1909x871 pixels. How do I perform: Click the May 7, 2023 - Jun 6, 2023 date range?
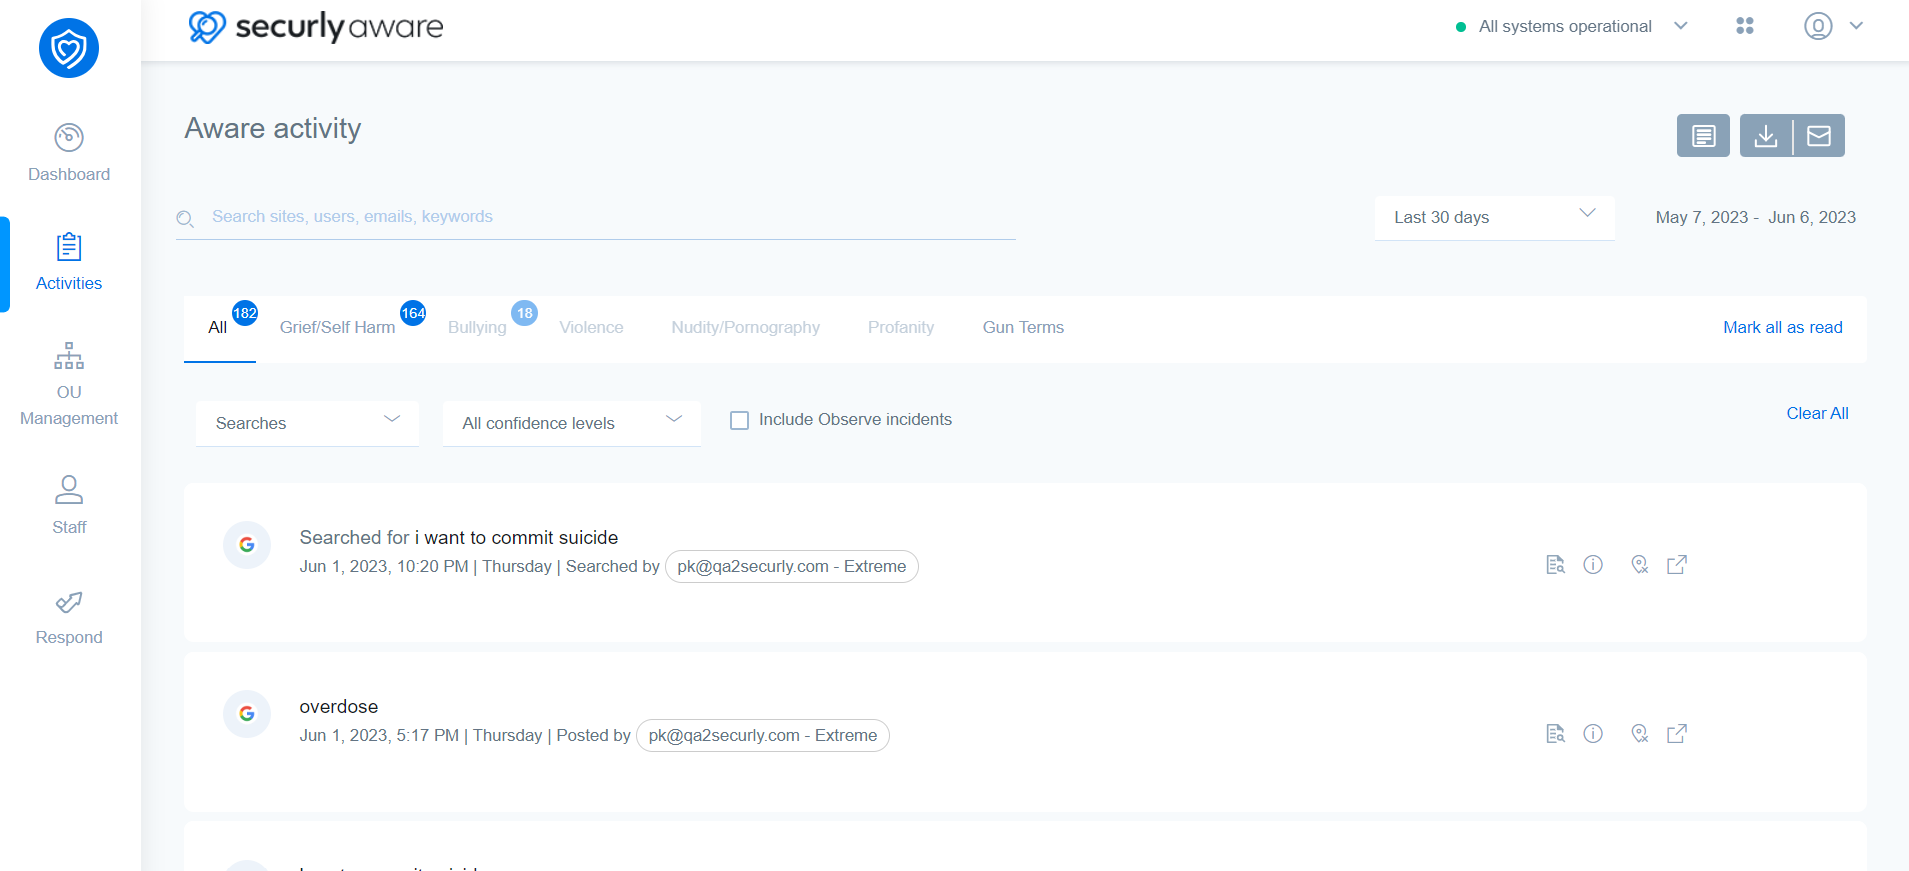1755,217
